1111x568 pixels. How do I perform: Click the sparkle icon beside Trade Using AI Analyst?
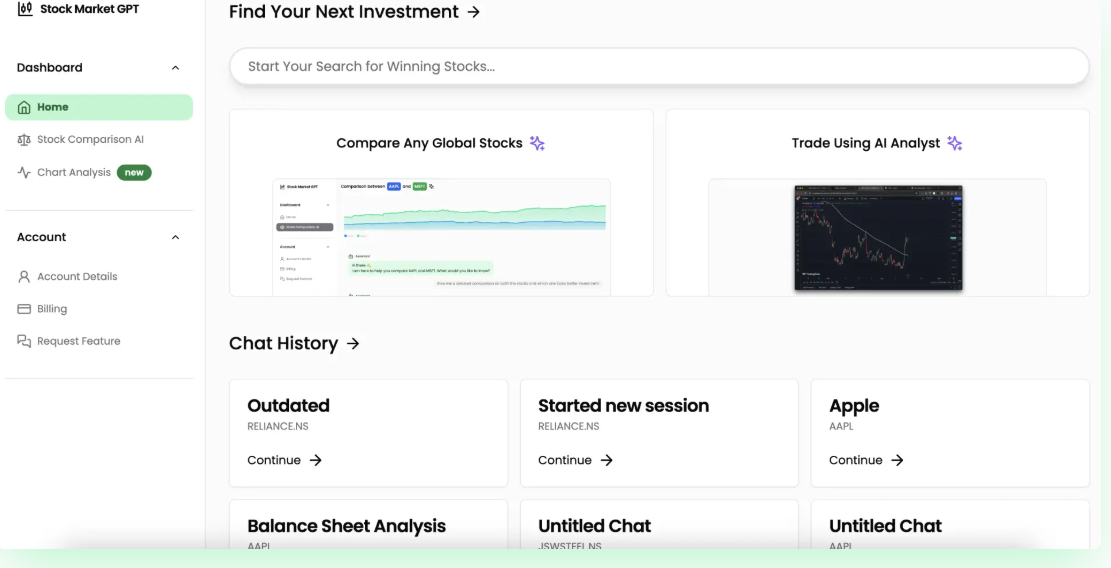(954, 143)
